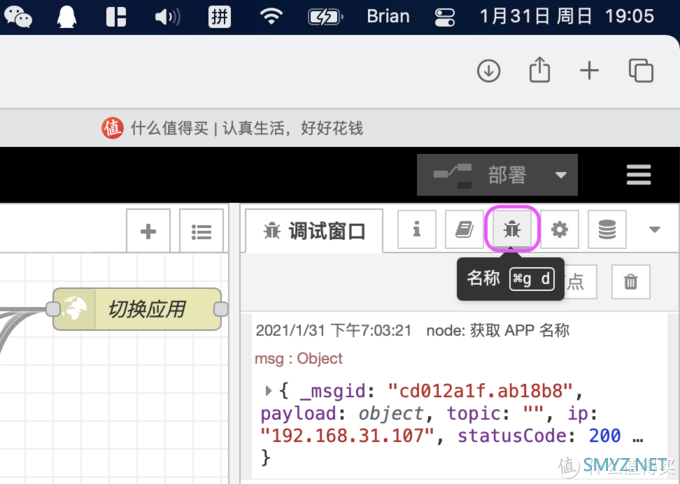This screenshot has width=680, height=484.
Task: Open a new Safari tab with plus
Action: [x=589, y=71]
